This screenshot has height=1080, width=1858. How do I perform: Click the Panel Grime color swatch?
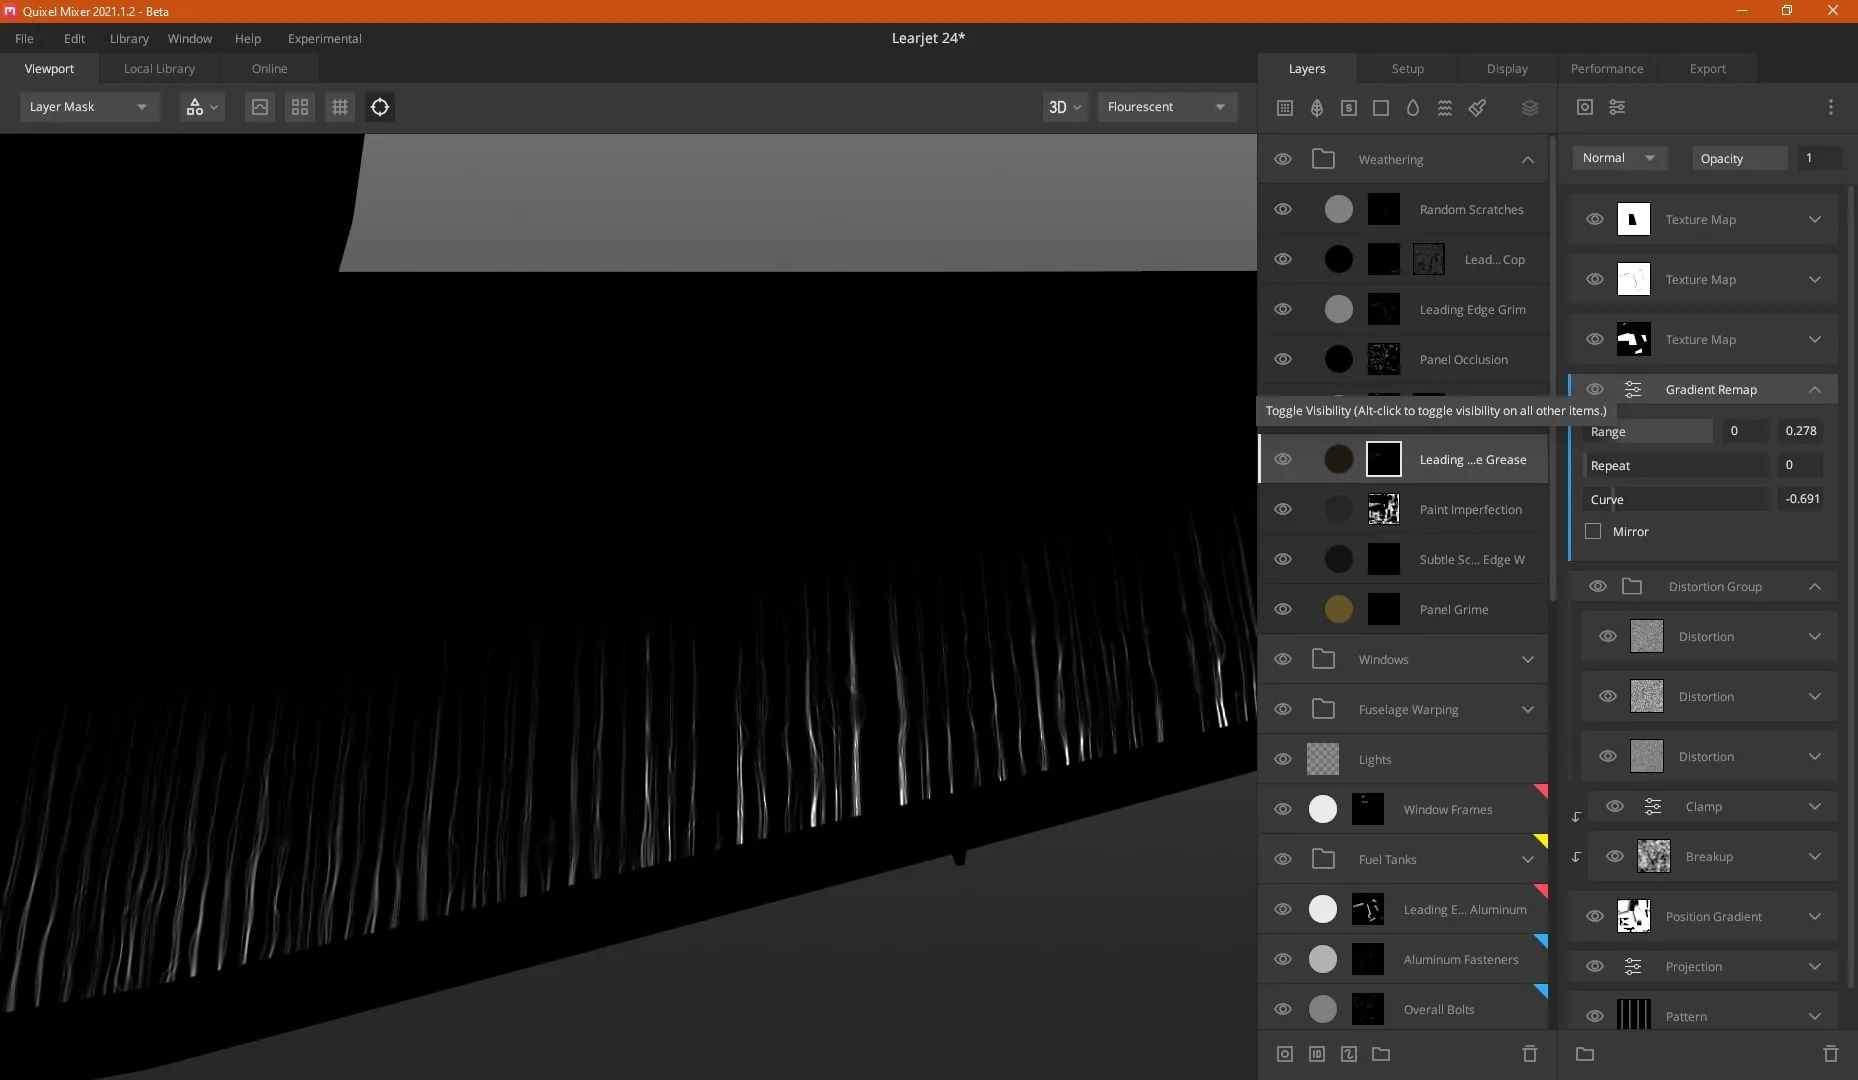click(x=1339, y=609)
